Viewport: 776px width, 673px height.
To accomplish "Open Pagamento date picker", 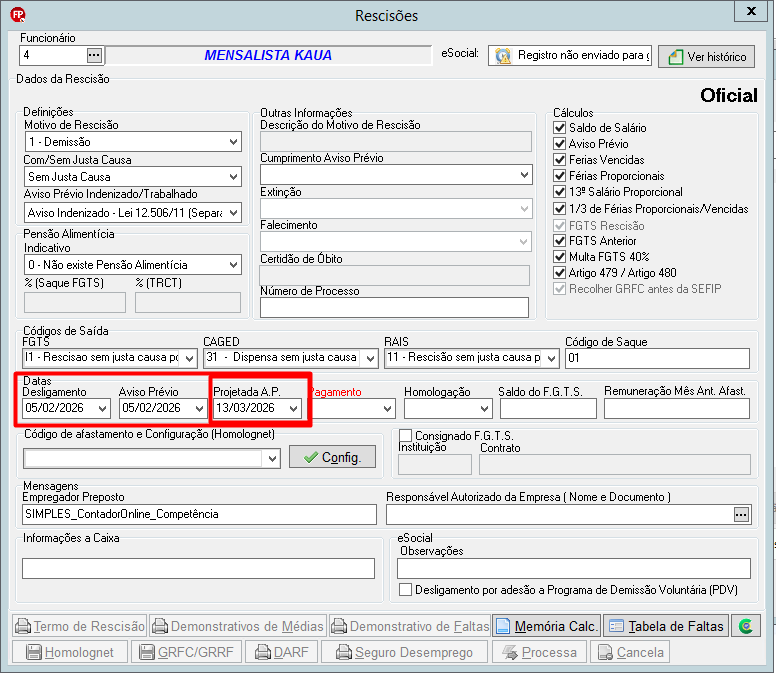I will pos(388,409).
